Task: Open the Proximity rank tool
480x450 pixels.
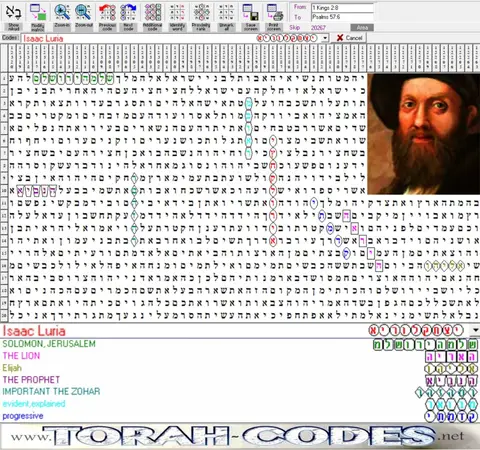Action: (x=201, y=17)
